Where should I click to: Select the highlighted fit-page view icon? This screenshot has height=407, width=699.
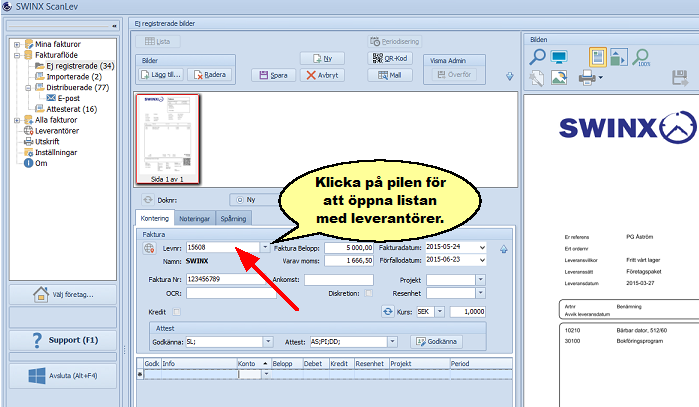[598, 57]
